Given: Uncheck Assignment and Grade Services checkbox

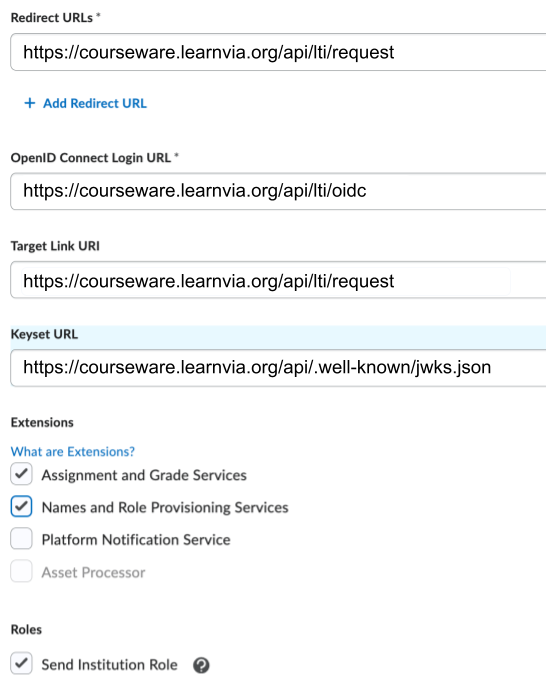Looking at the screenshot, I should (22, 474).
